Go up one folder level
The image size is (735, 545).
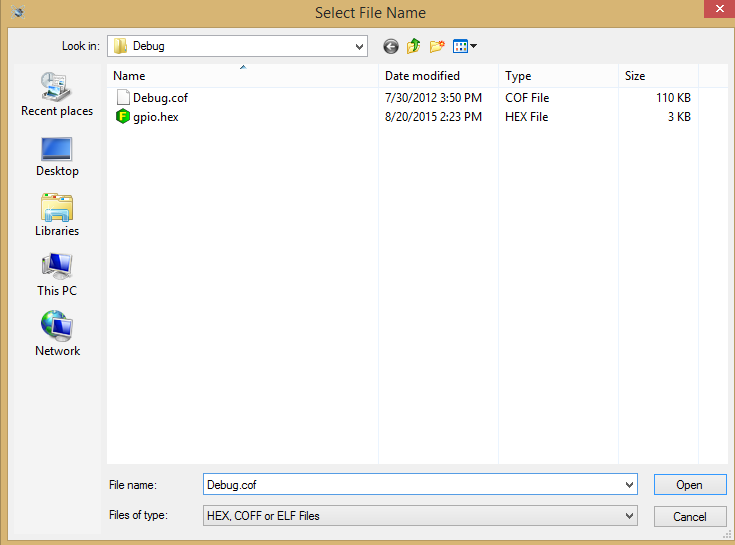413,46
